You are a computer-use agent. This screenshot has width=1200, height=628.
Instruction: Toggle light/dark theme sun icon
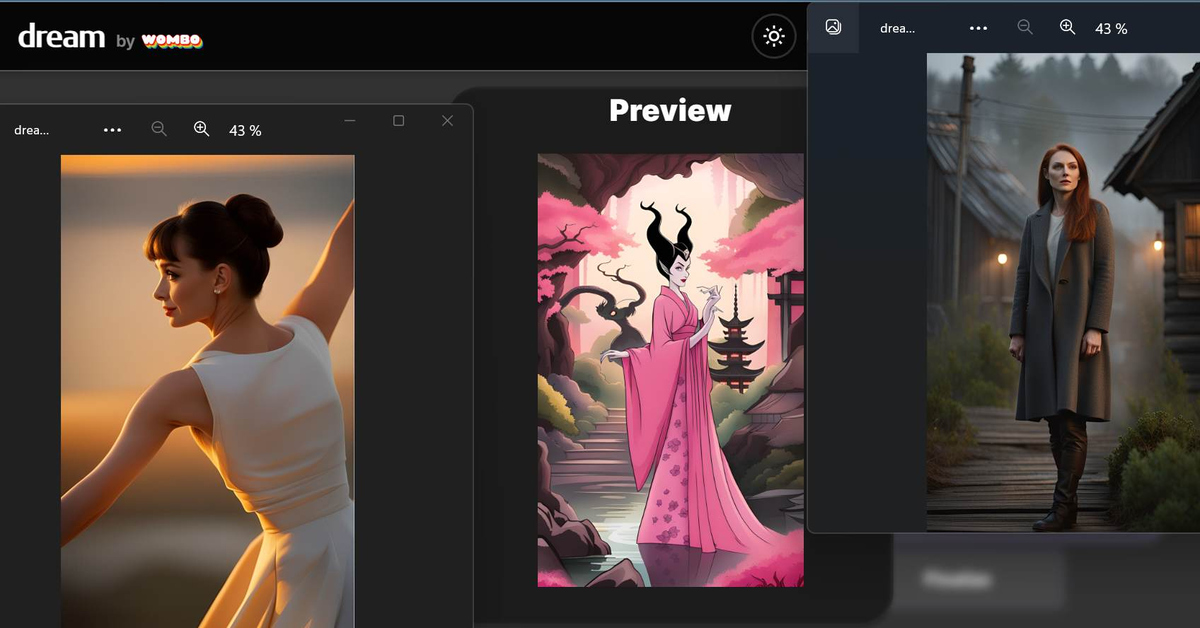pyautogui.click(x=773, y=37)
